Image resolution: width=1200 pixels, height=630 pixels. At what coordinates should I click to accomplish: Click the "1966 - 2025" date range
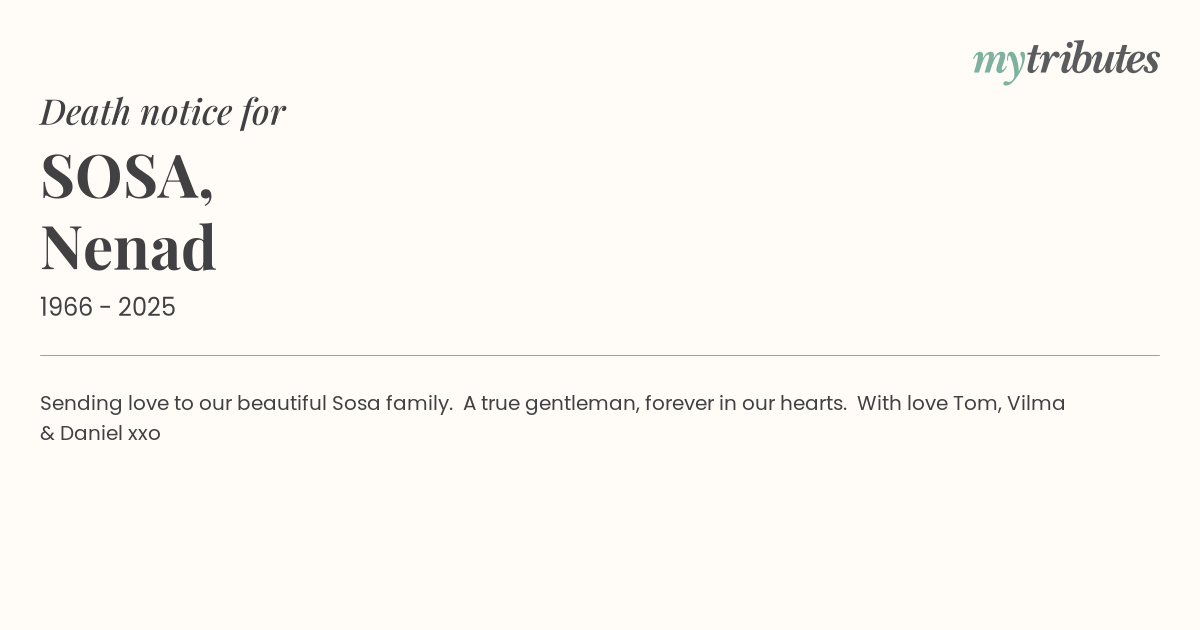pyautogui.click(x=108, y=307)
